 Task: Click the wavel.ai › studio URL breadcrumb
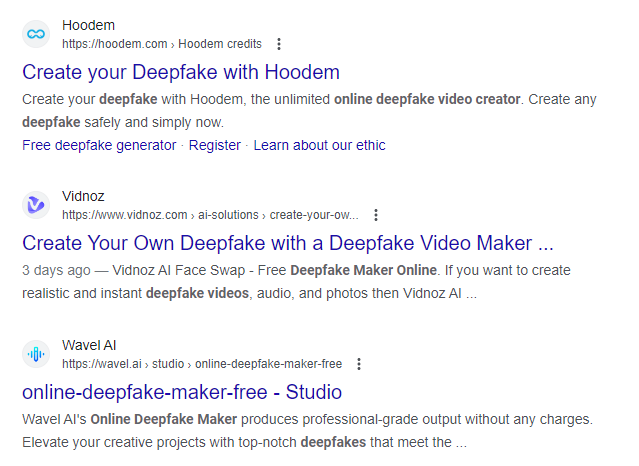(202, 364)
